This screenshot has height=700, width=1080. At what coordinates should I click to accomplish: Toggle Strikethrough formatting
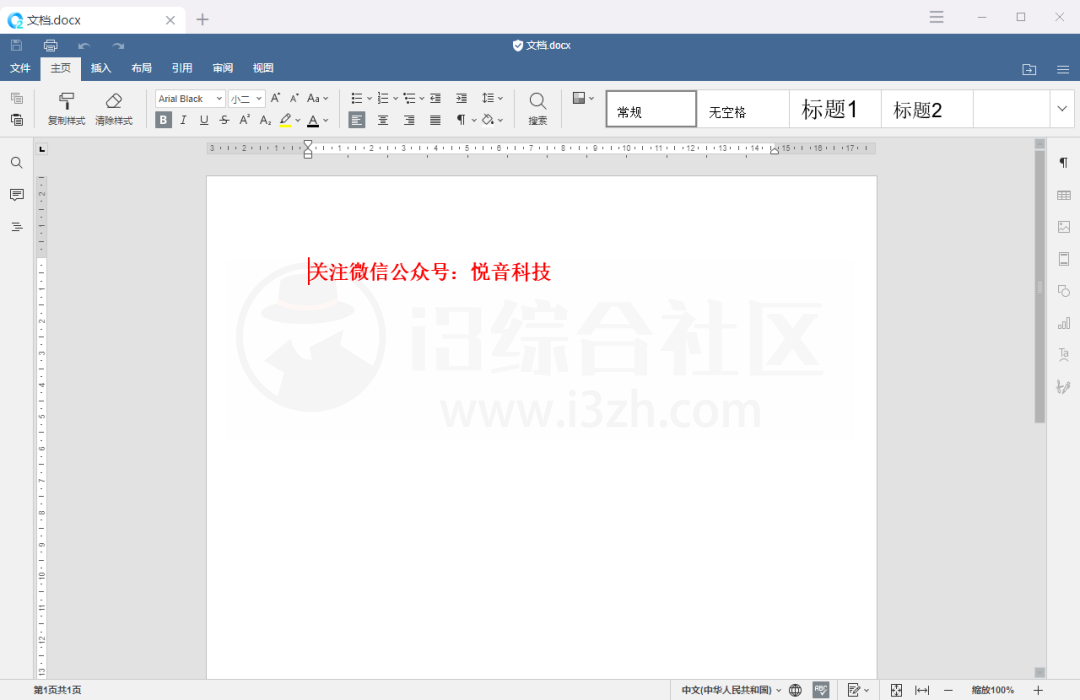pos(225,120)
